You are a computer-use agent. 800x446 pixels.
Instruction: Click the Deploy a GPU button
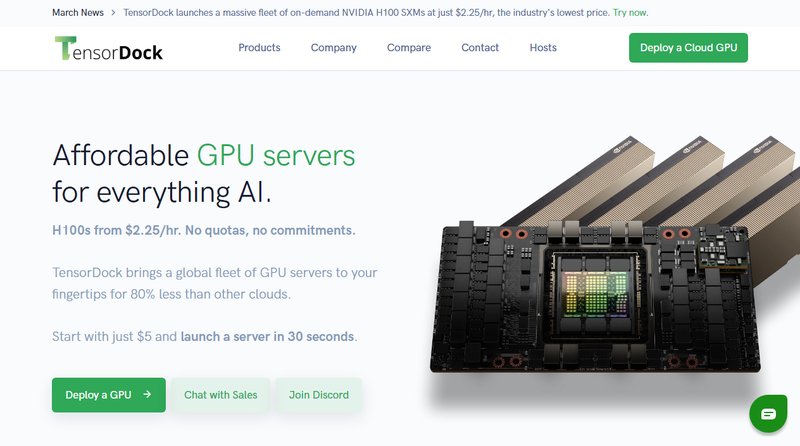[109, 395]
